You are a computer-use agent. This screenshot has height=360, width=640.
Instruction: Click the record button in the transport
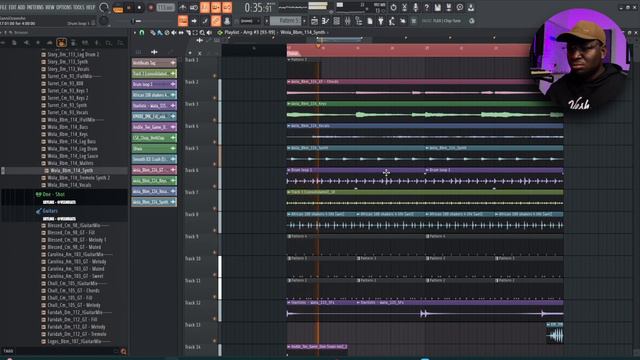[151, 8]
